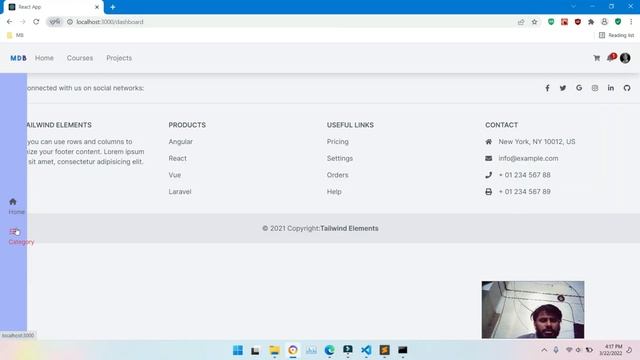Image resolution: width=640 pixels, height=360 pixels.
Task: Click the Home icon in sidebar
Action: click(13, 202)
